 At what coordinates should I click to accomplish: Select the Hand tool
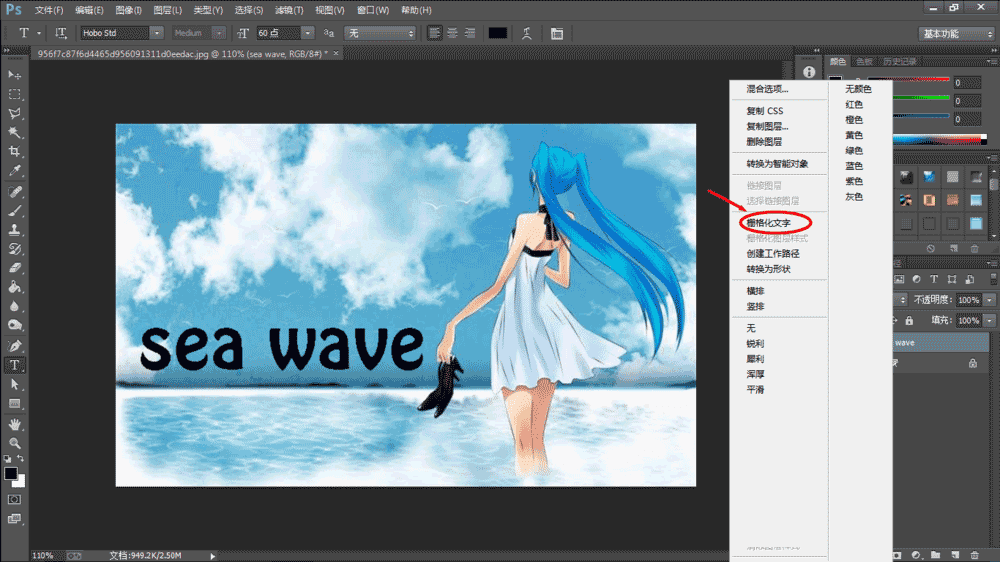14,424
